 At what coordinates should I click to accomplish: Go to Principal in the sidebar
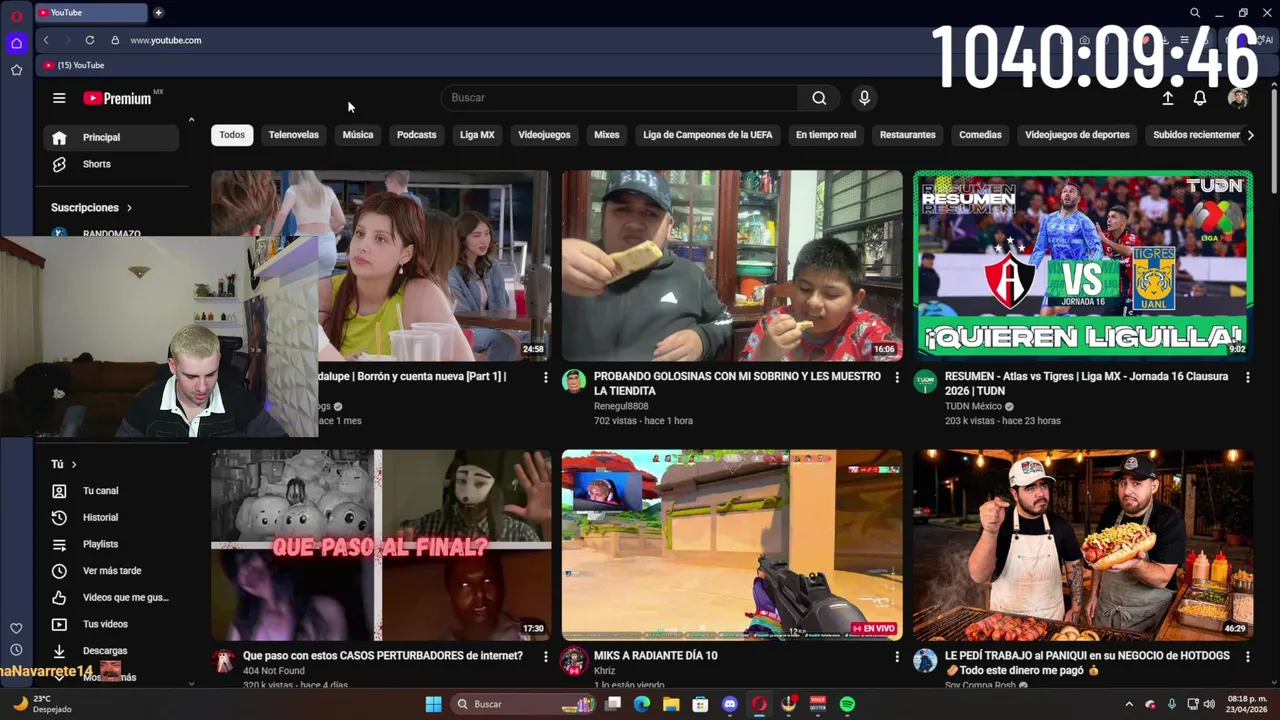click(x=111, y=137)
